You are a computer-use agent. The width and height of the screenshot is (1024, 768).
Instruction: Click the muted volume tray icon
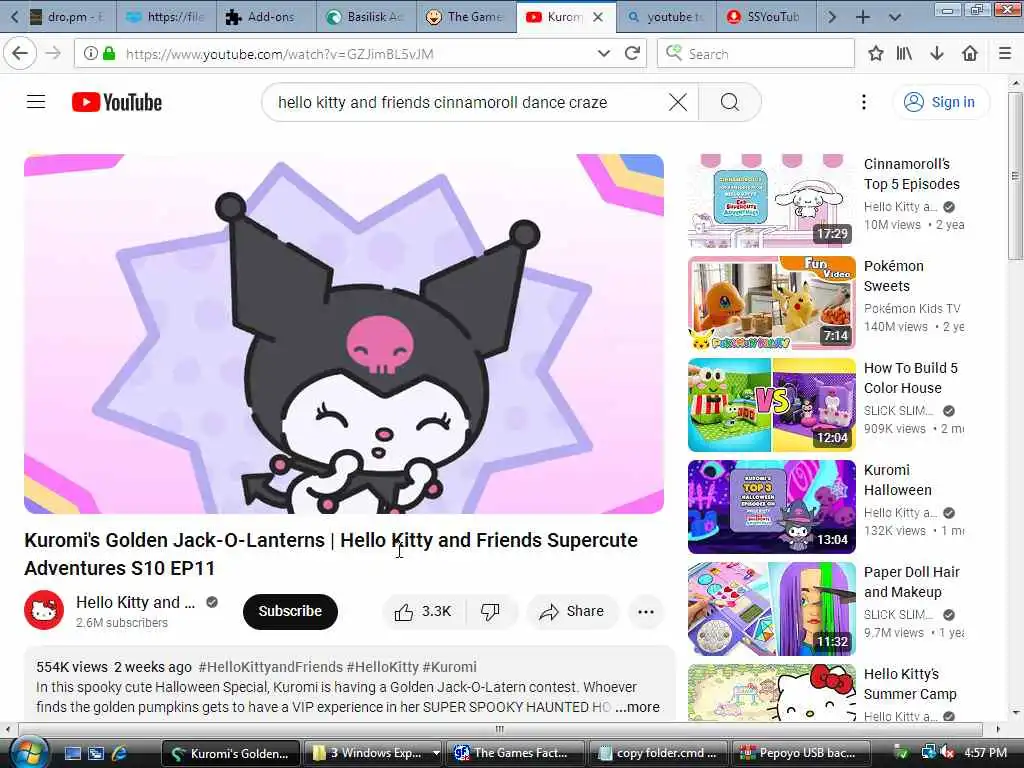(x=946, y=753)
